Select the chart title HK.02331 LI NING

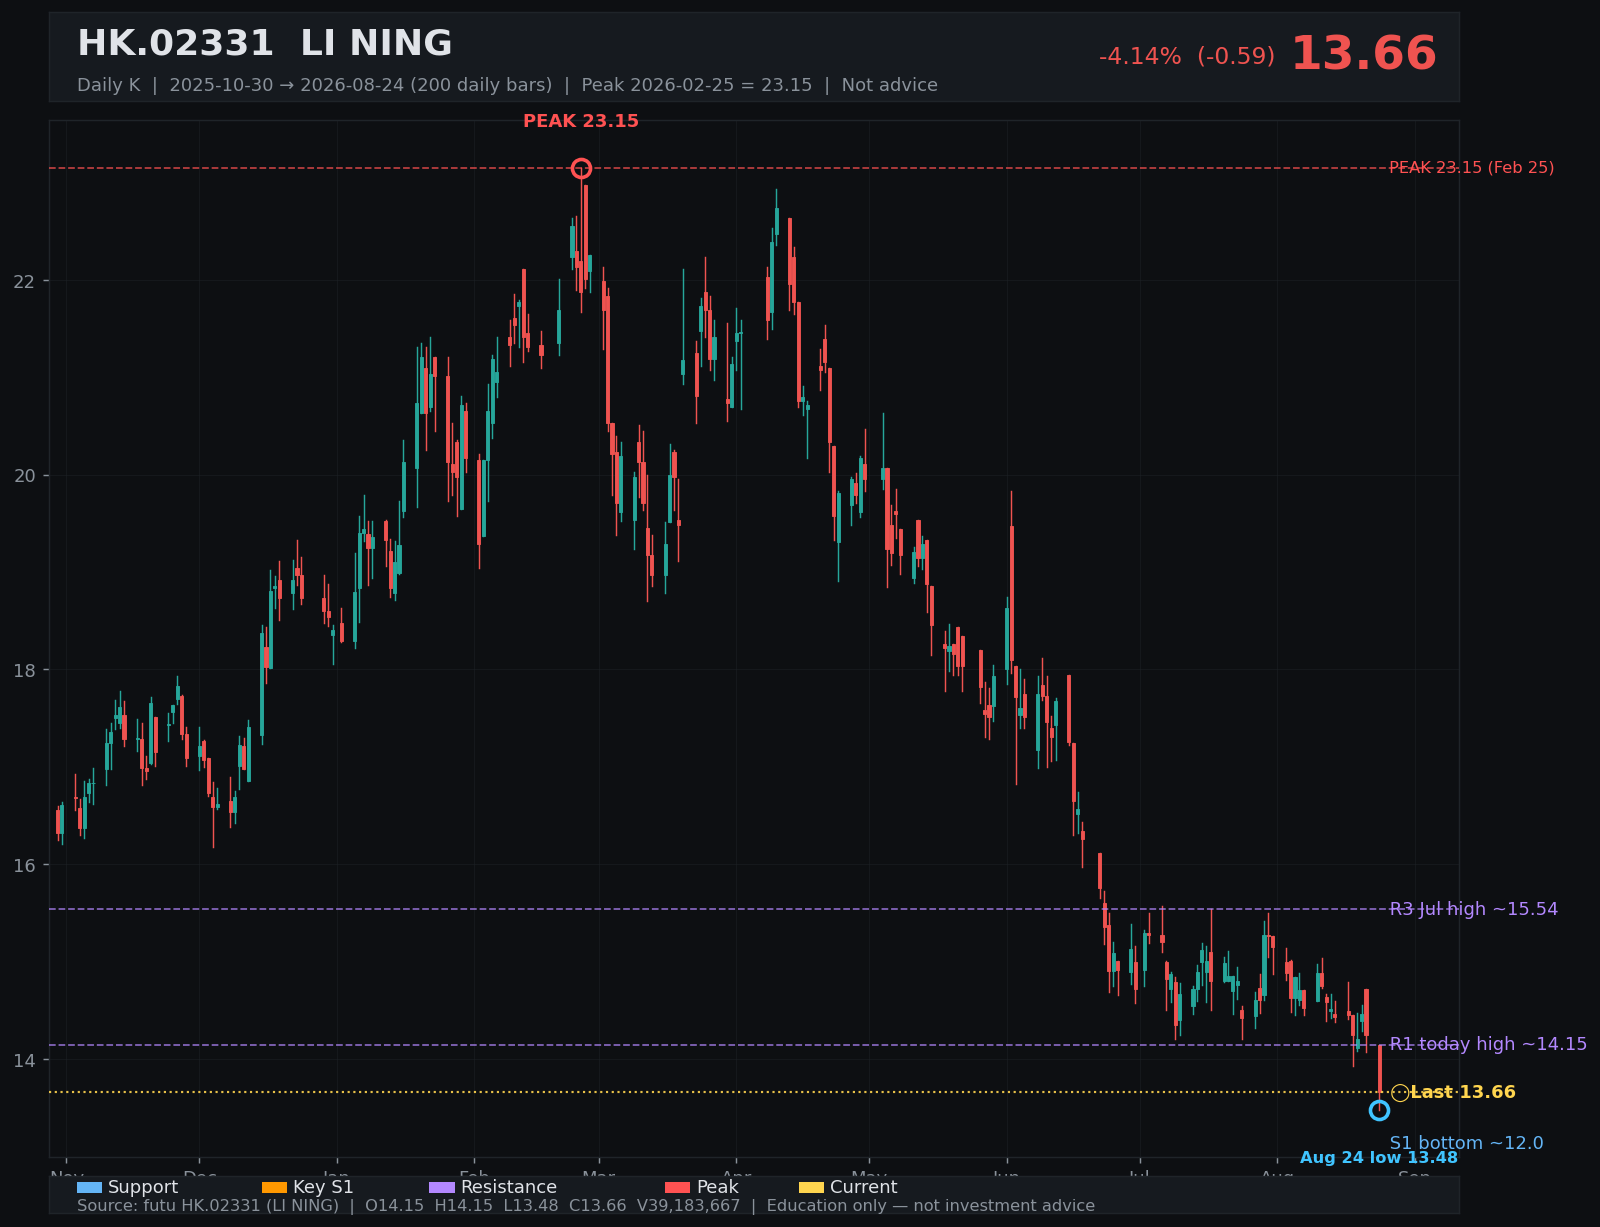point(265,44)
